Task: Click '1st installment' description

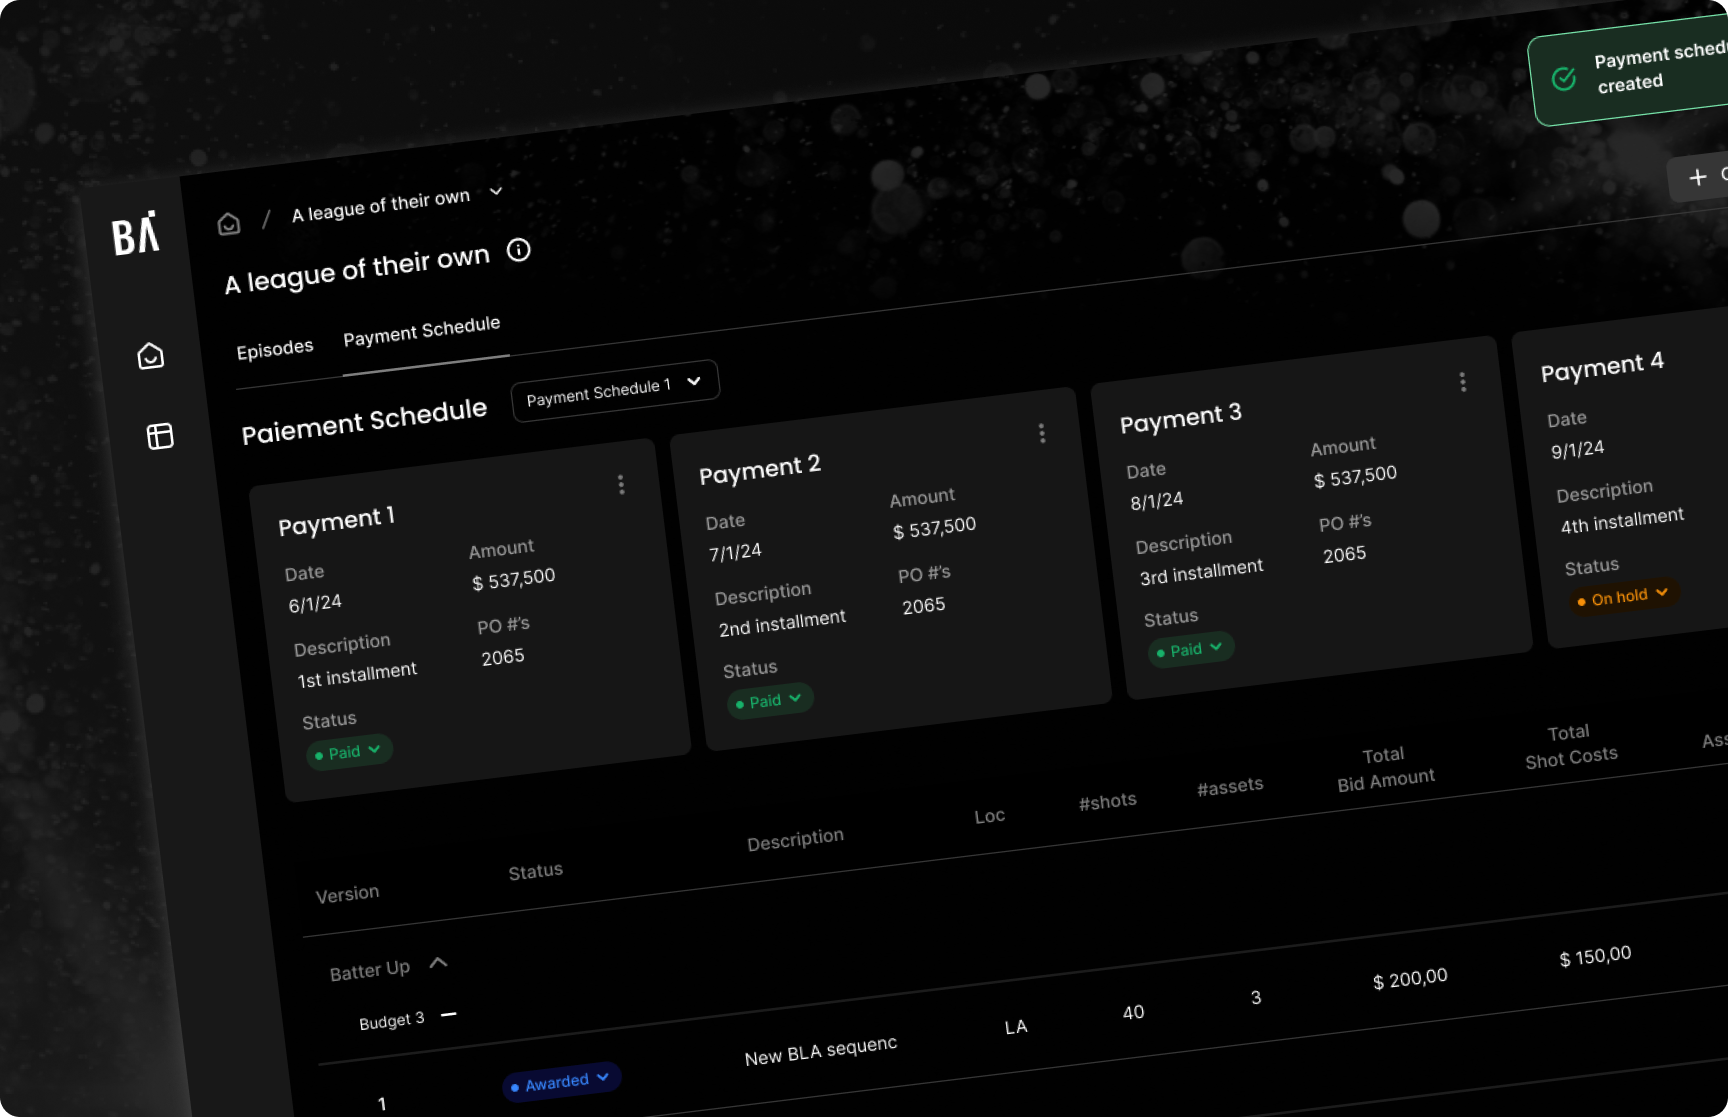Action: pos(357,675)
